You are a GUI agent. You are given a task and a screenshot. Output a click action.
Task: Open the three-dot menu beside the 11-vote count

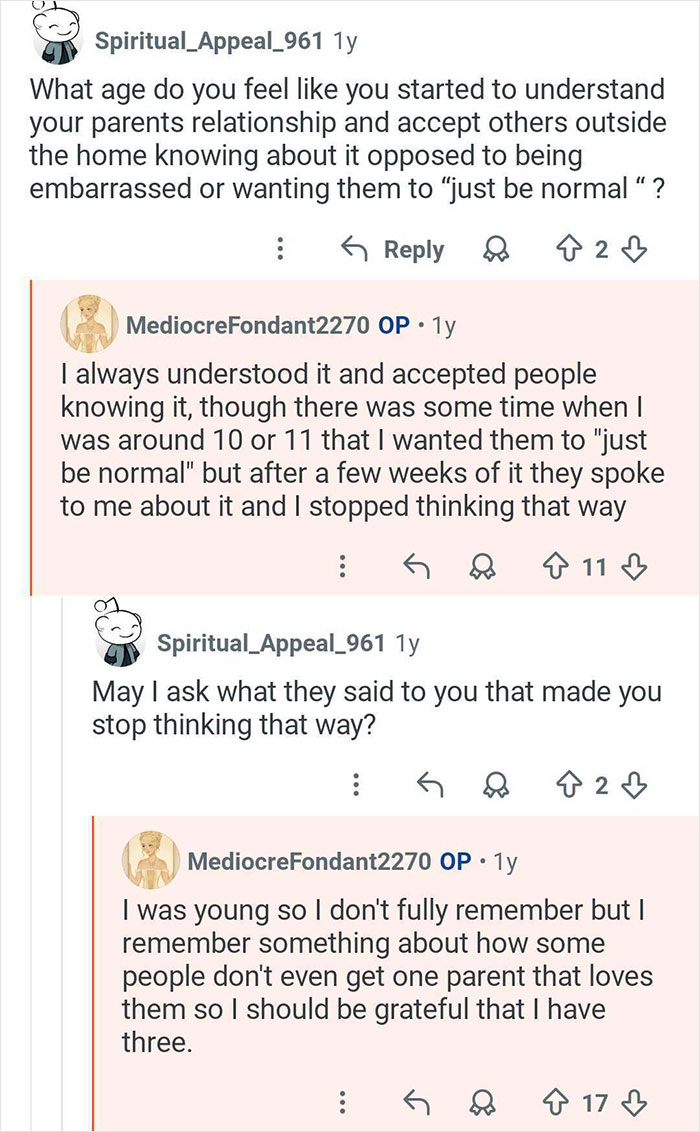point(342,566)
